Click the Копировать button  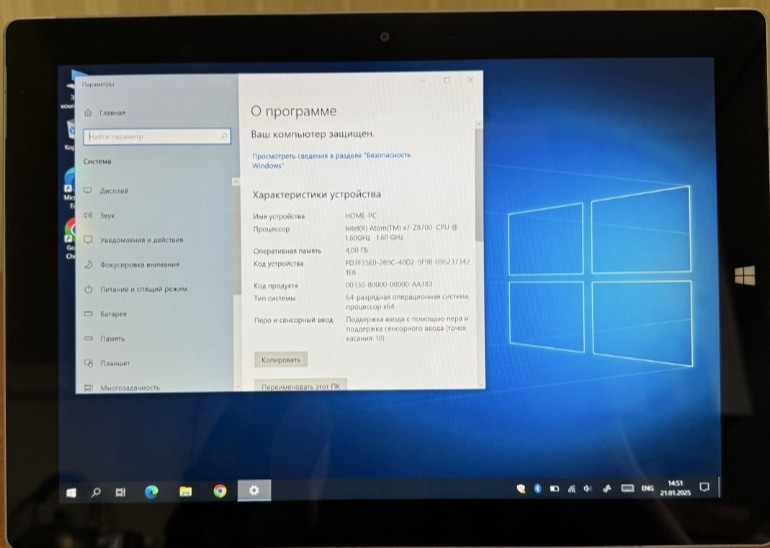point(281,359)
